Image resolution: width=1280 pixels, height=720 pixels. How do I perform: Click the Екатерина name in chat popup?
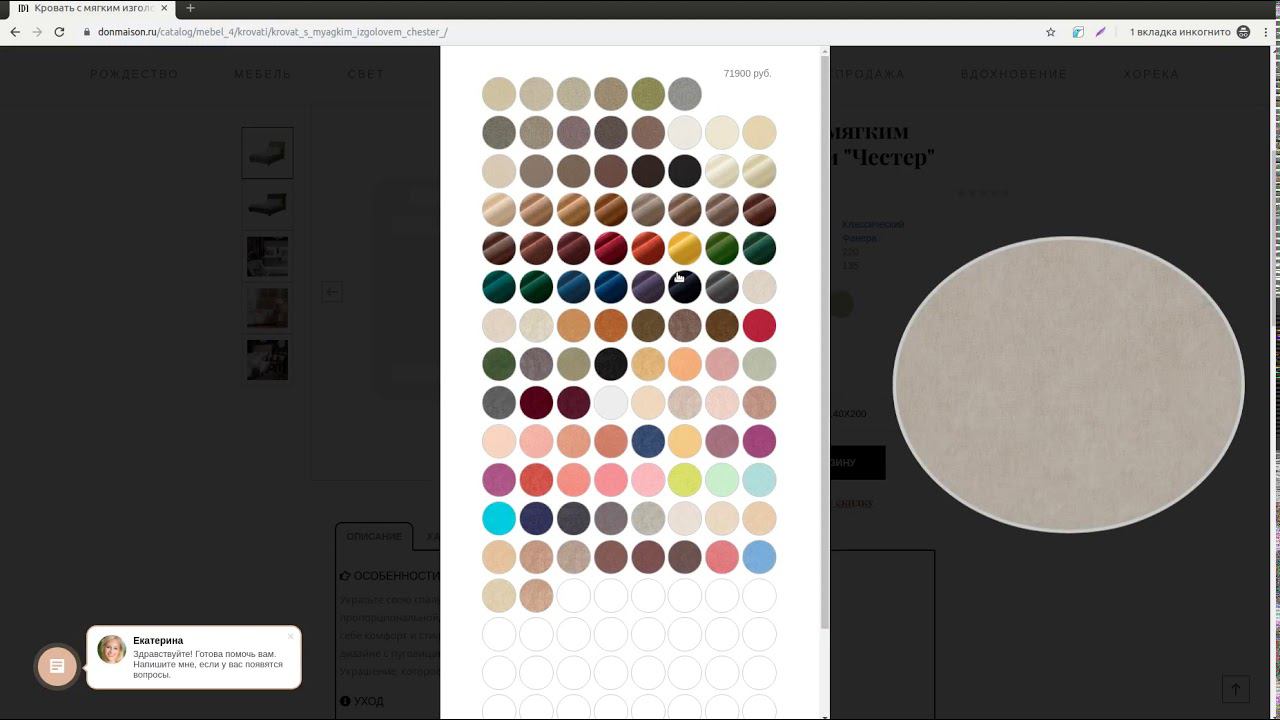(x=158, y=640)
